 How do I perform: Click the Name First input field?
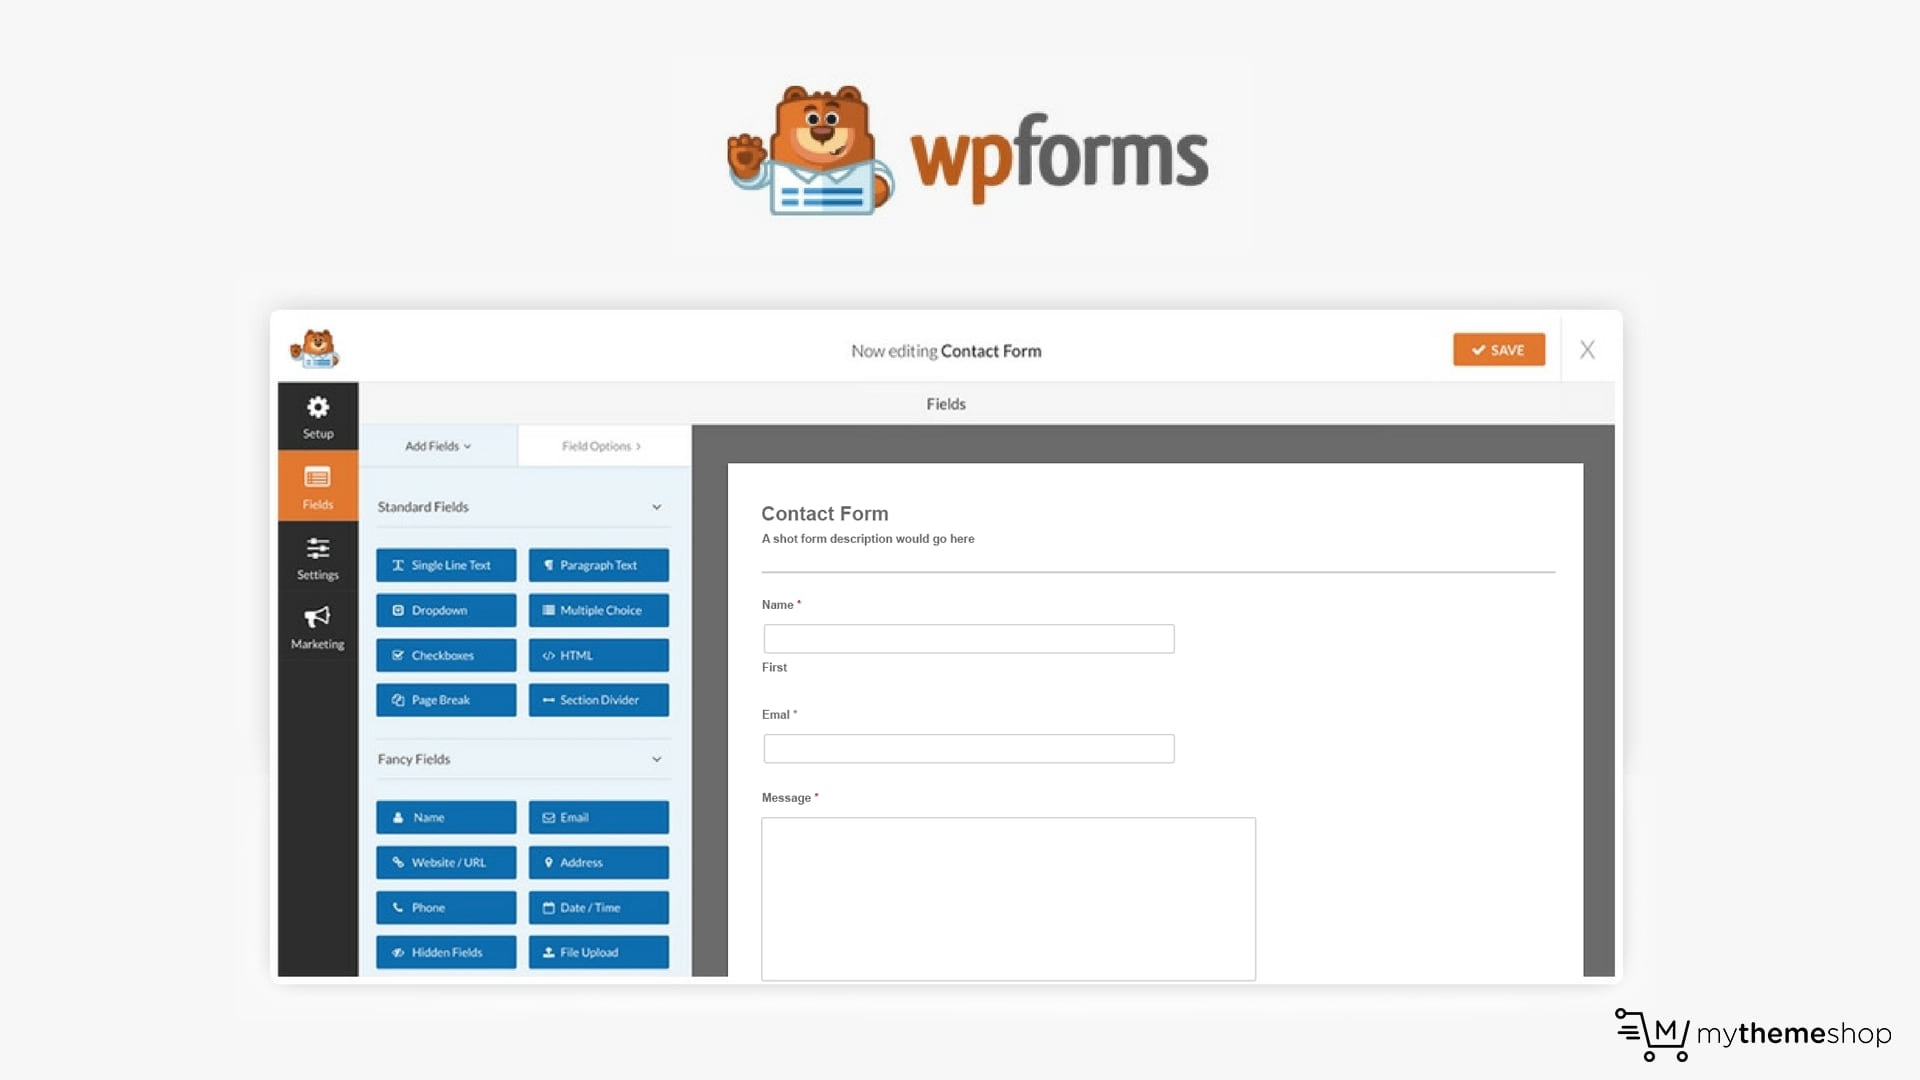[969, 639]
